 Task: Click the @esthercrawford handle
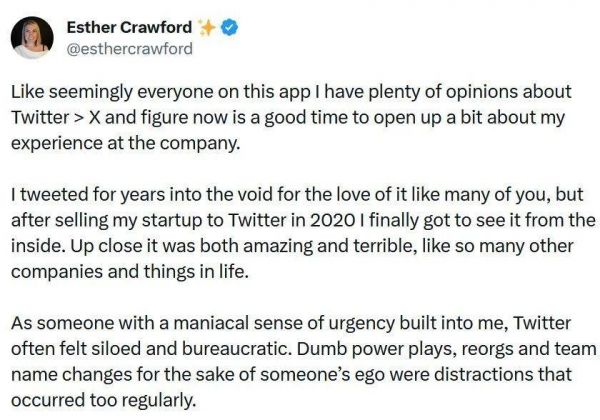coord(129,48)
